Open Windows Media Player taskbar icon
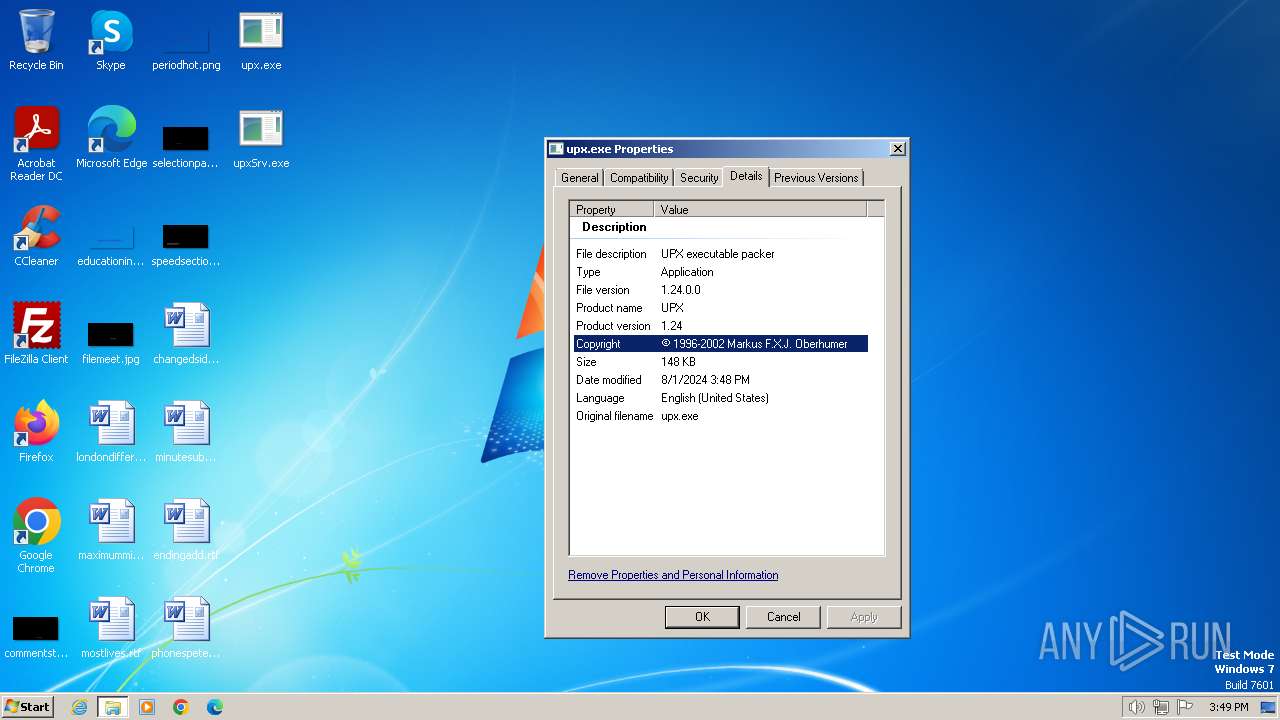Image resolution: width=1280 pixels, height=720 pixels. (147, 707)
